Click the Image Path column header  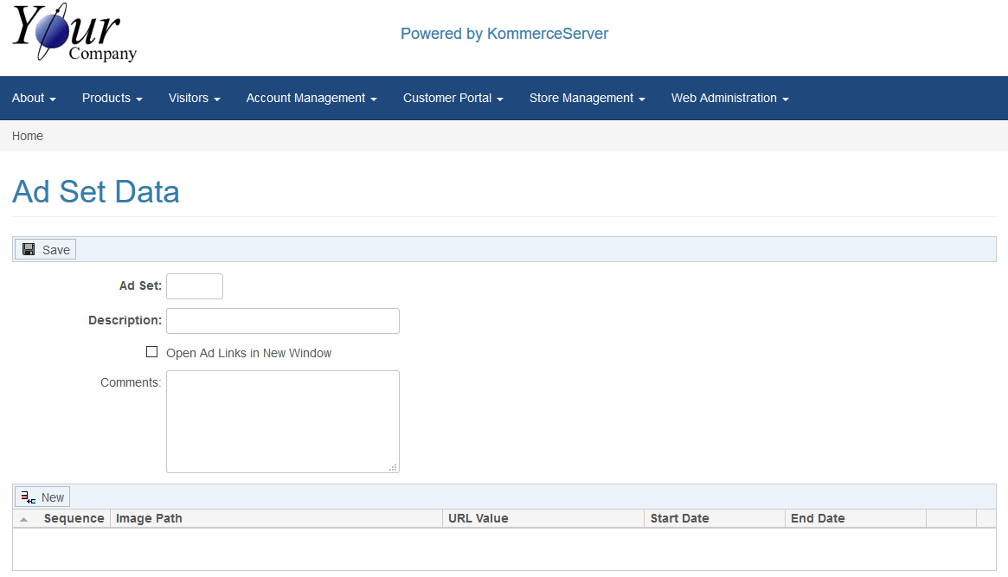click(x=149, y=519)
